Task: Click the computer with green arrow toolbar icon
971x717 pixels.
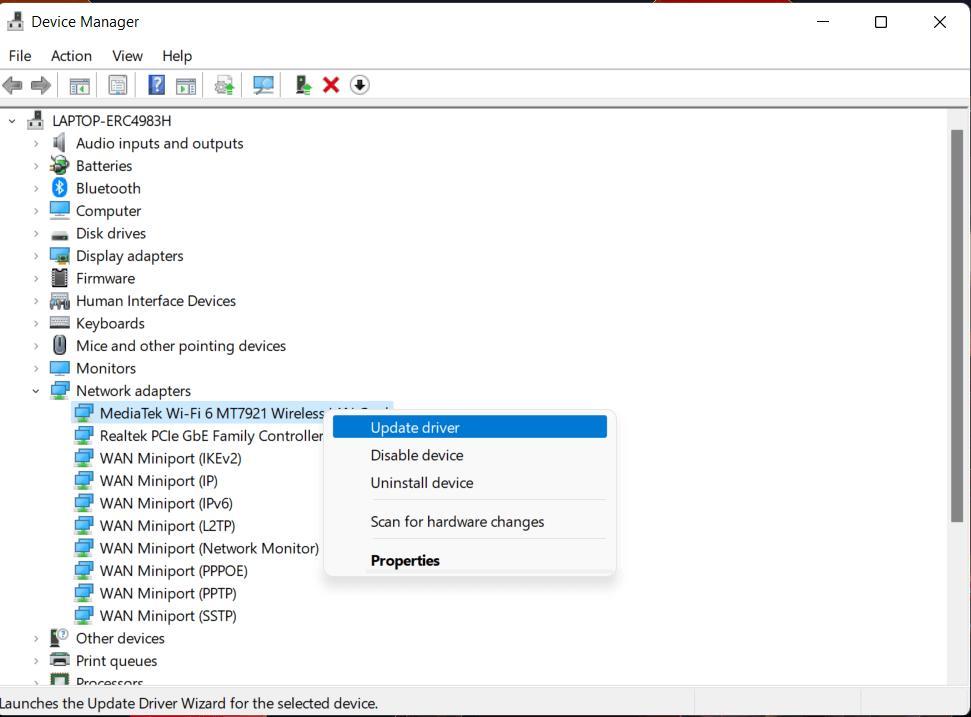Action: 303,85
